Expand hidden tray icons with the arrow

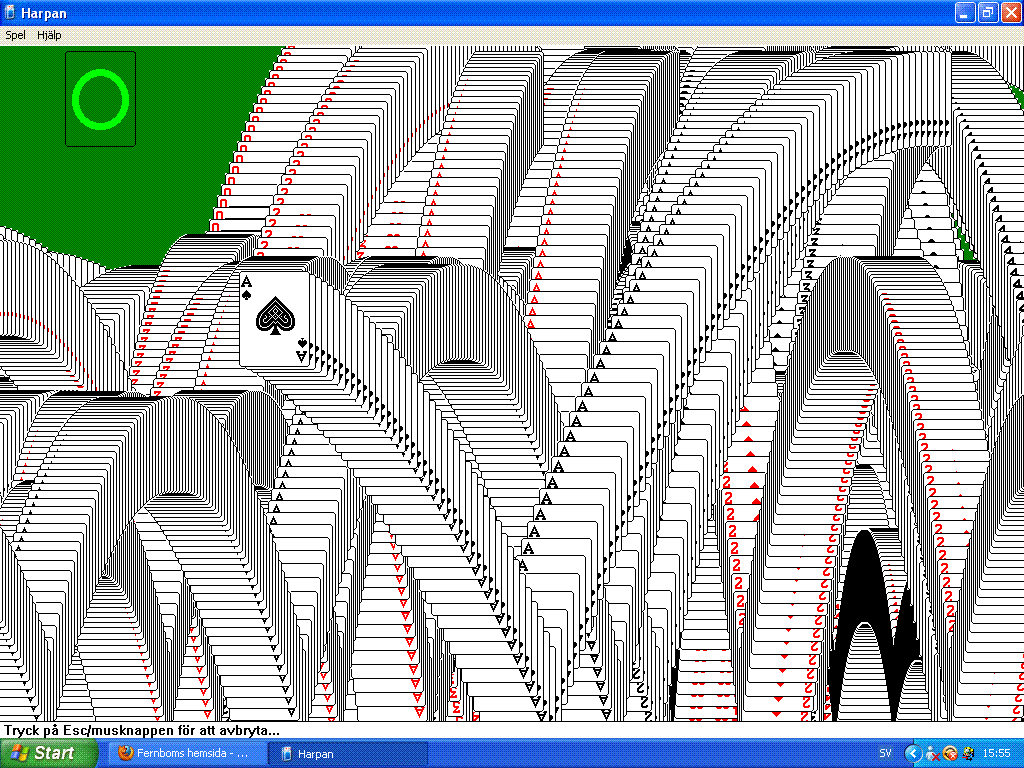tap(912, 753)
